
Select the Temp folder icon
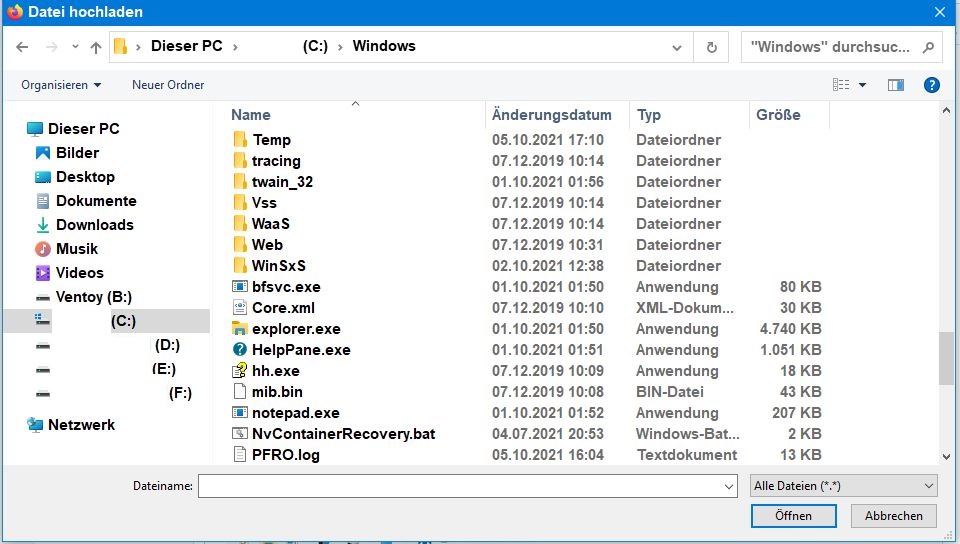[x=240, y=140]
